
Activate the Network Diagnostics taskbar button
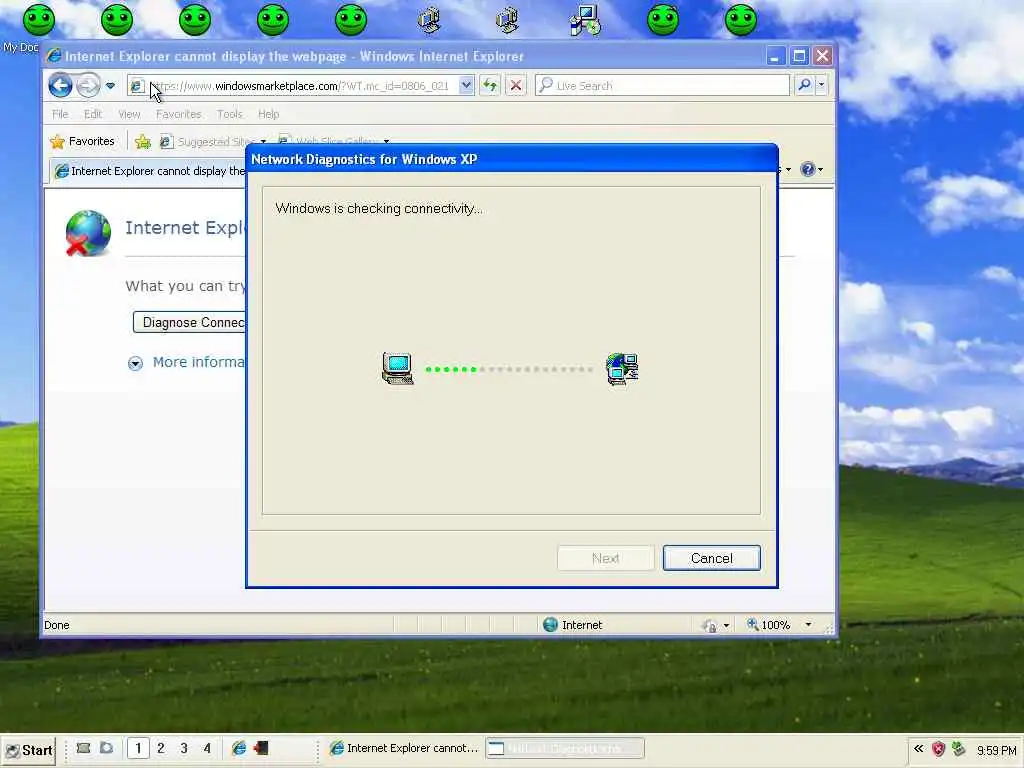click(565, 748)
